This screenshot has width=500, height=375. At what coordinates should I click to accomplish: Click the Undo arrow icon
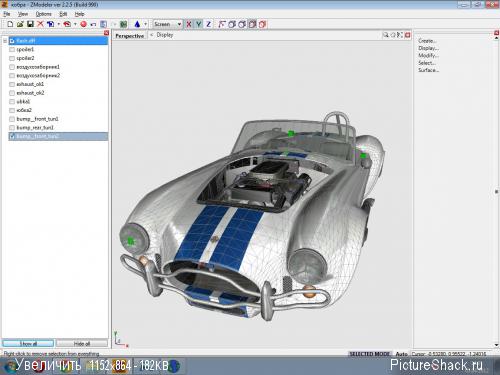tap(93, 24)
